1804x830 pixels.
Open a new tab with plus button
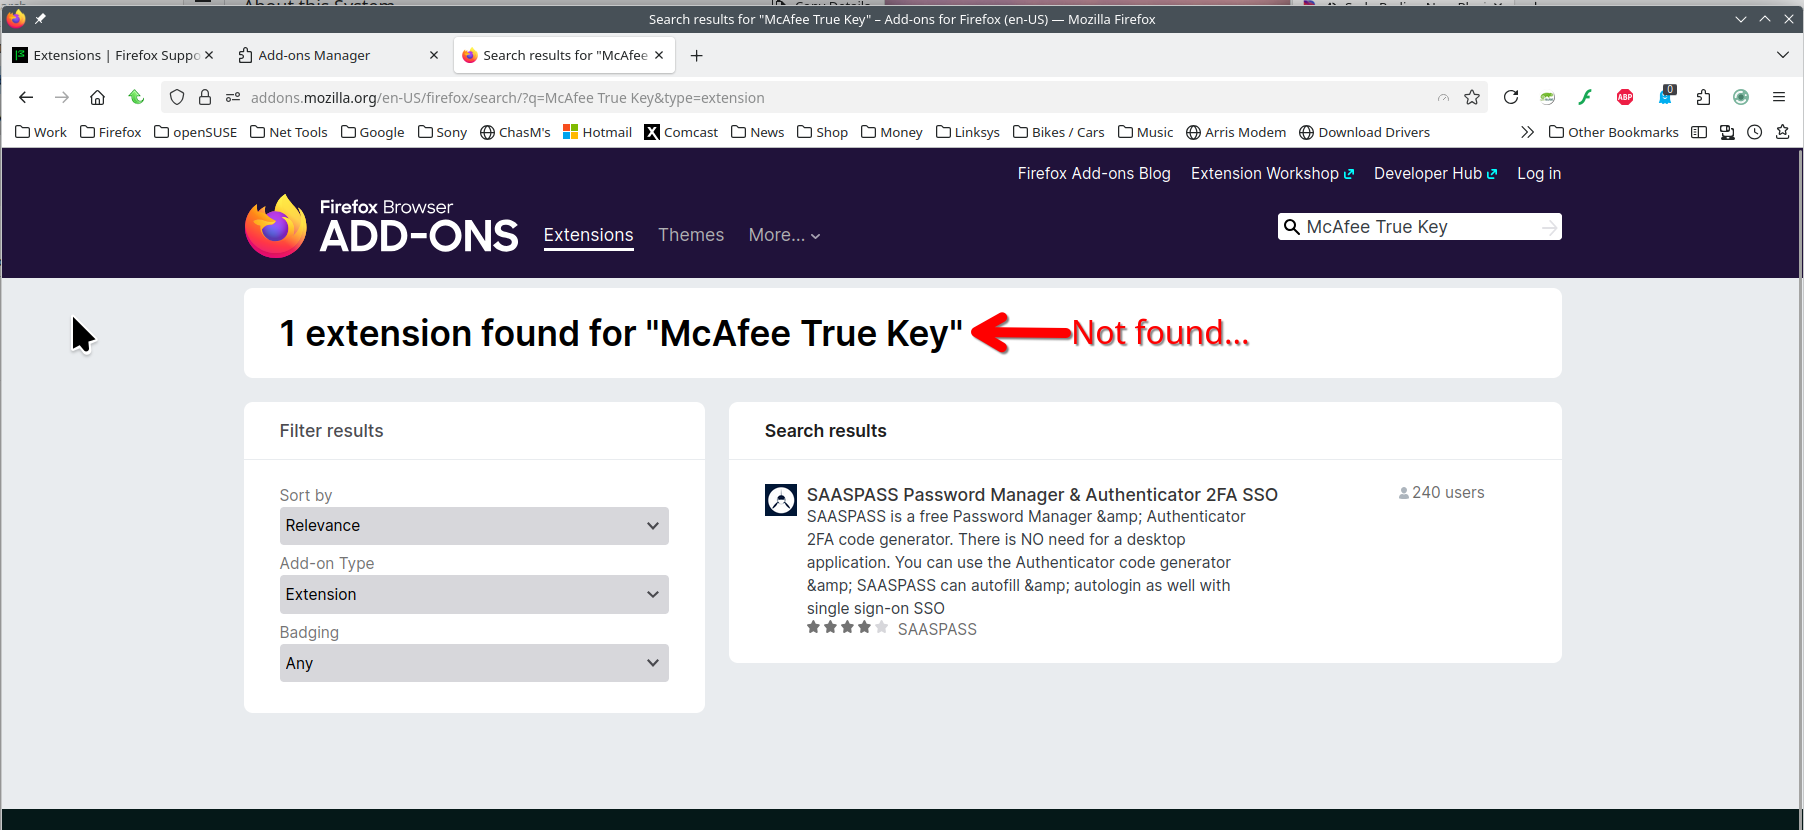click(697, 55)
